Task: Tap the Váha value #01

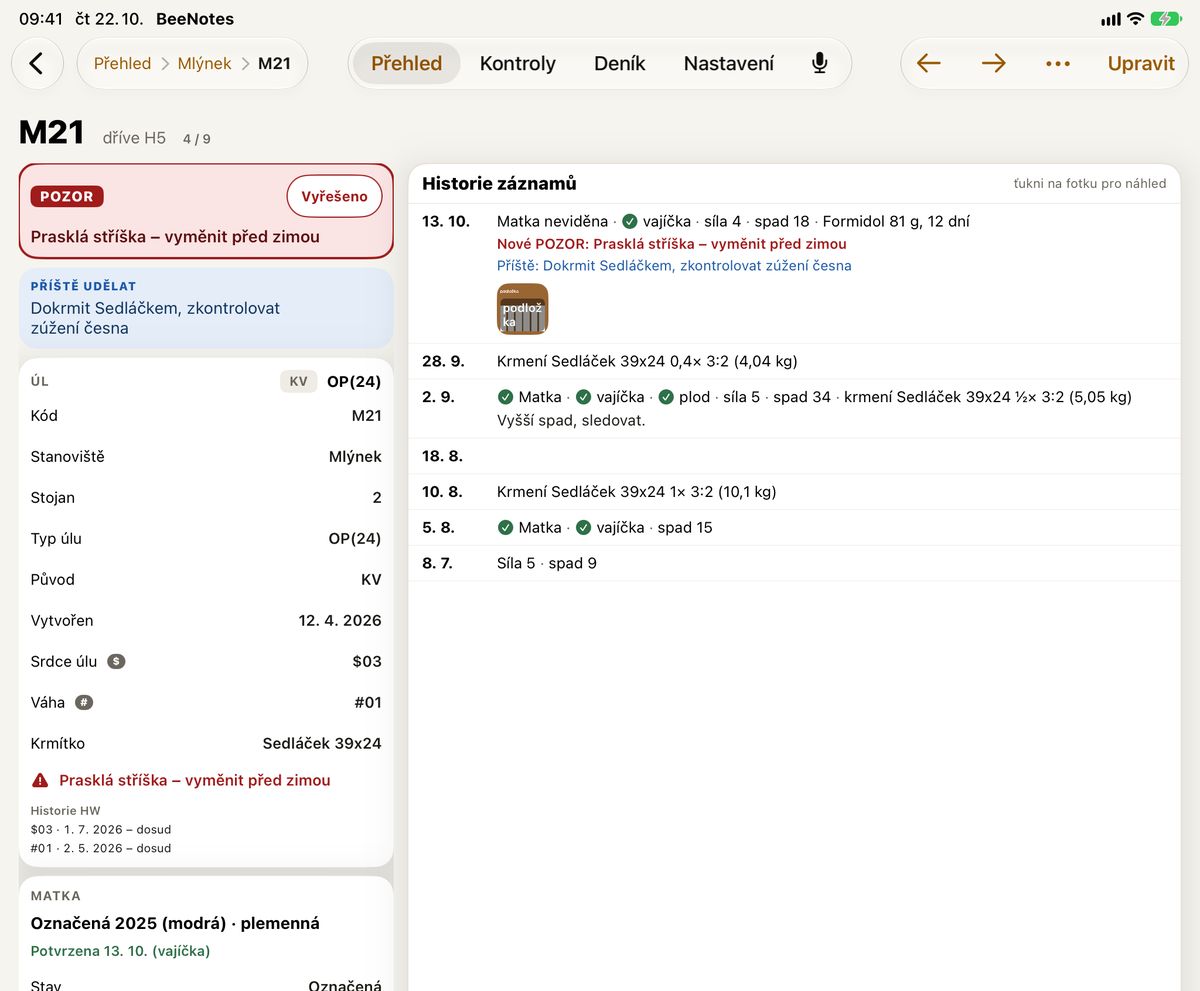Action: point(368,702)
